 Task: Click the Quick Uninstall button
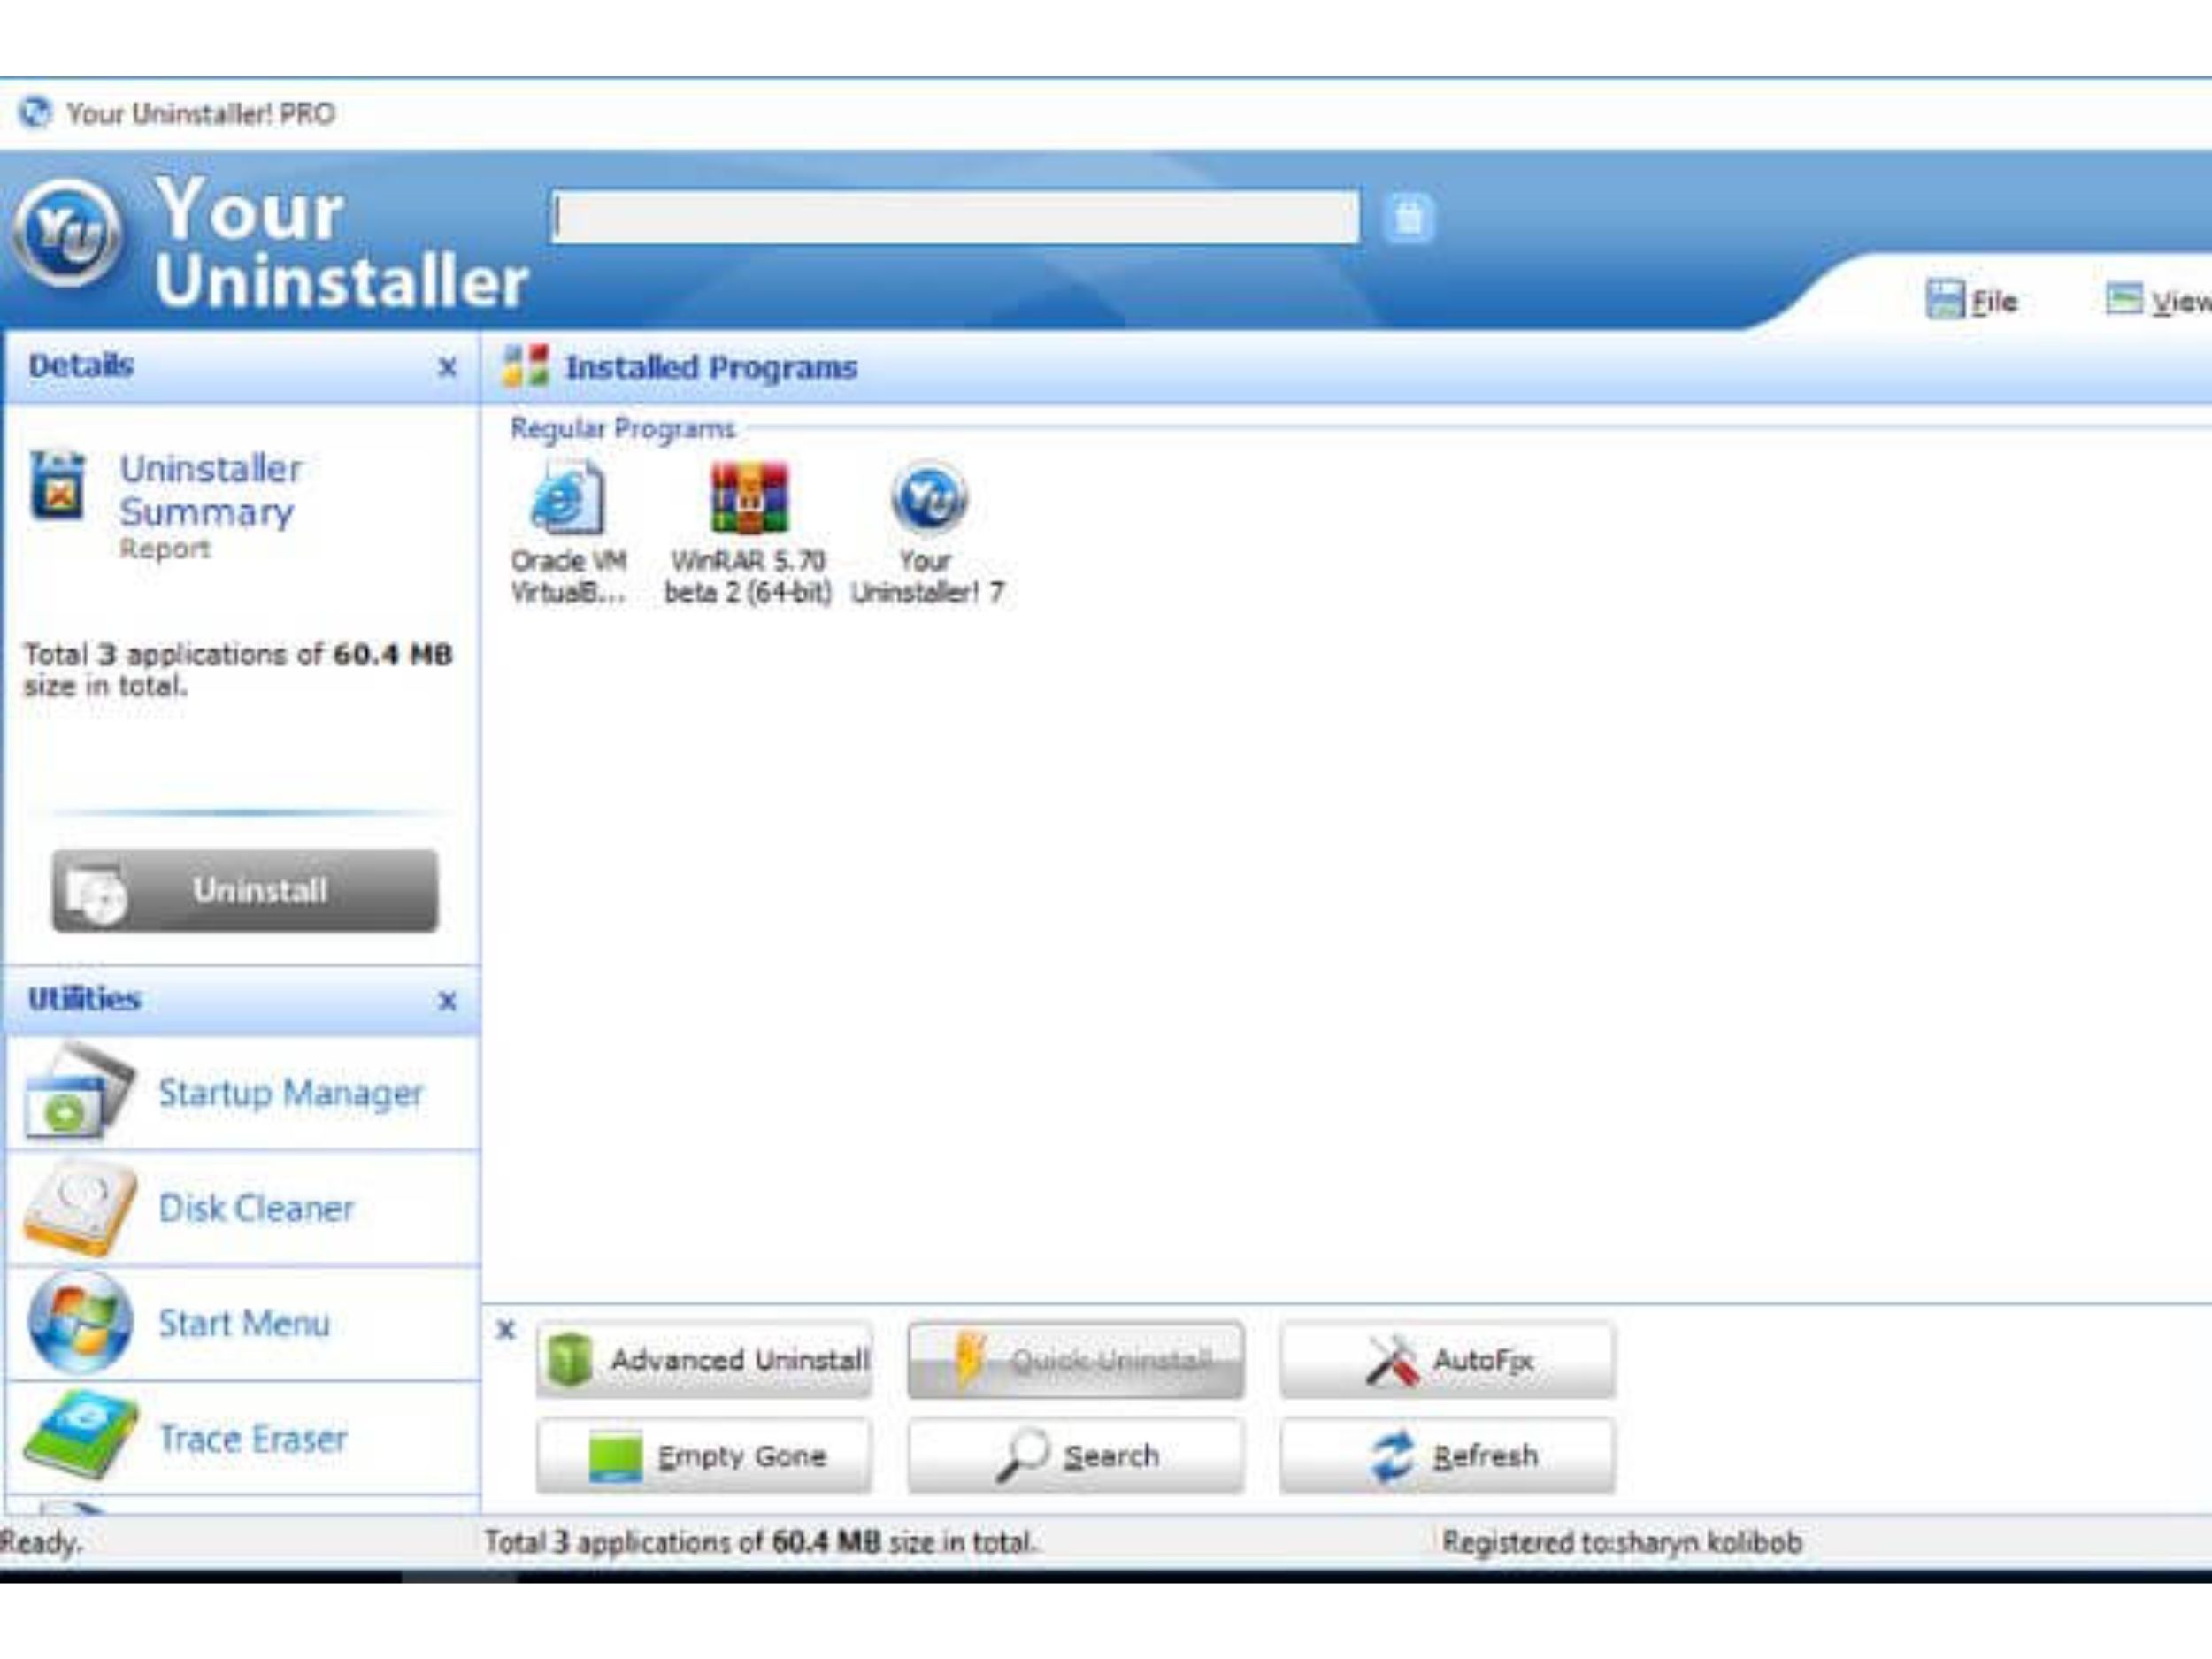[x=1076, y=1360]
